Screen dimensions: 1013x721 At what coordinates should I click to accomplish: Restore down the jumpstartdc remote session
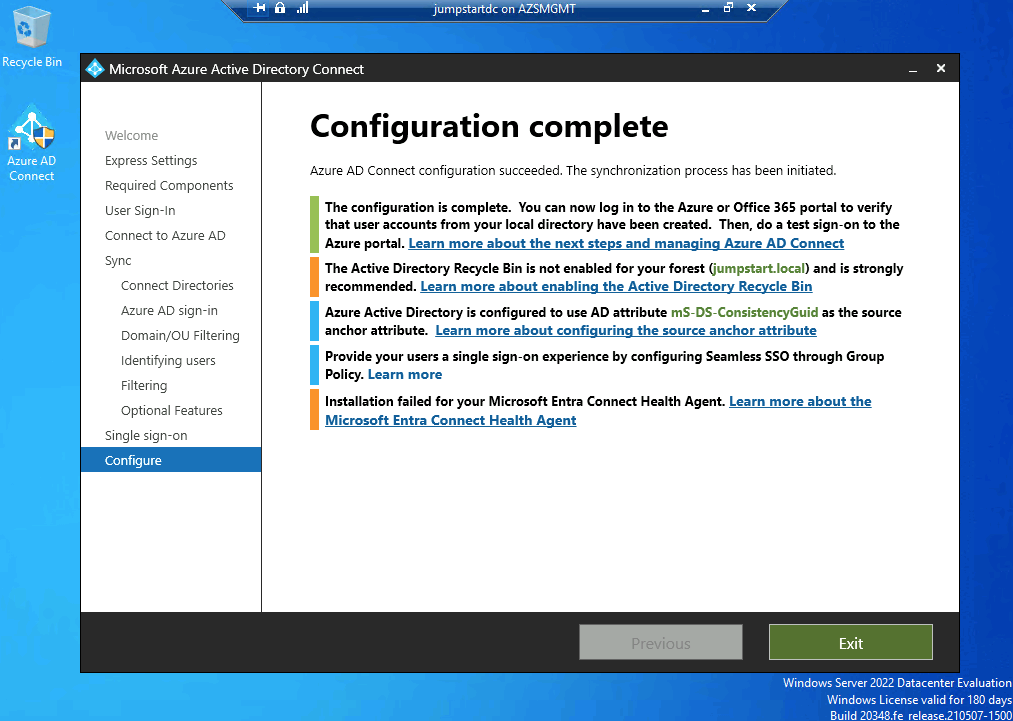[x=728, y=8]
